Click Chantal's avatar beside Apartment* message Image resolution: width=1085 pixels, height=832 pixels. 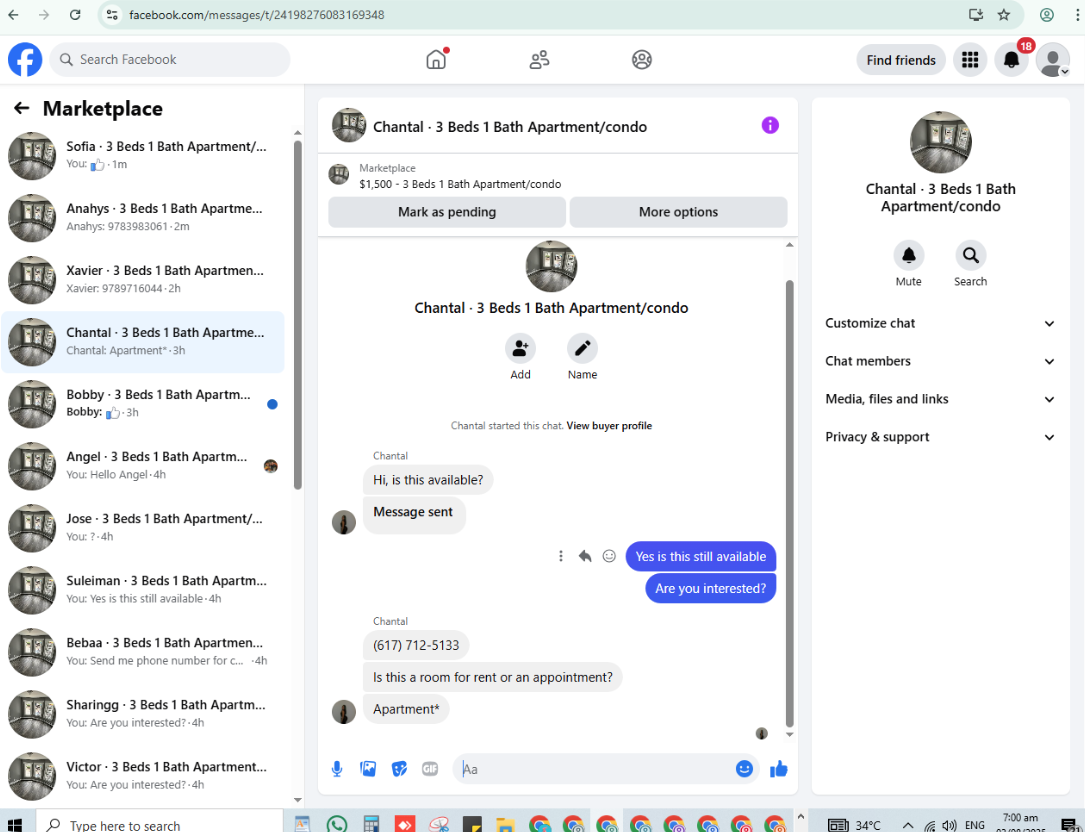pyautogui.click(x=344, y=712)
